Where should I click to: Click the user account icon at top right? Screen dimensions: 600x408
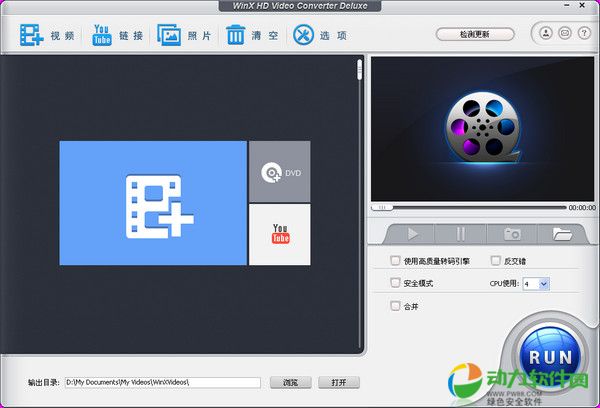546,33
